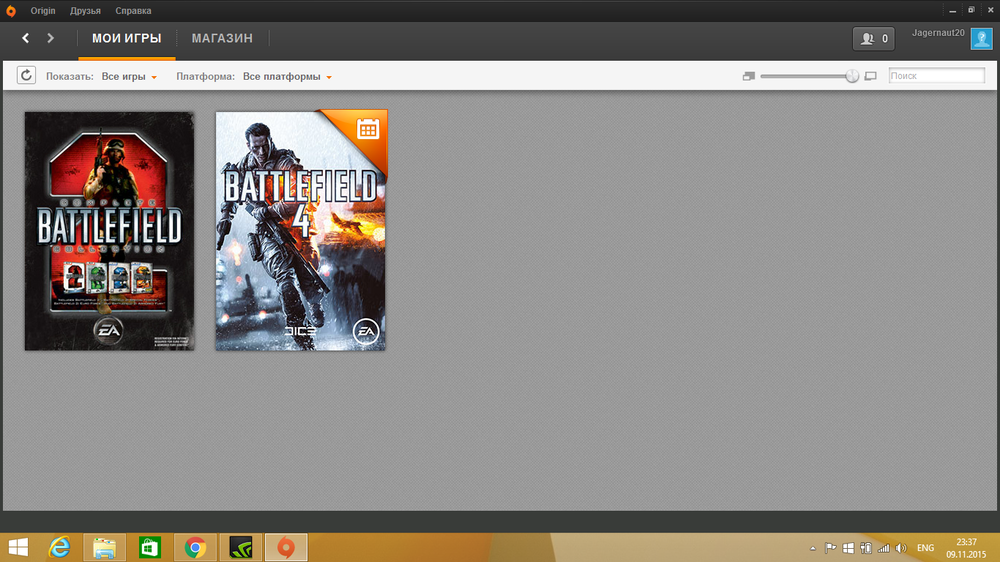
Task: Switch to the МАГАЗИН tab
Action: point(222,38)
